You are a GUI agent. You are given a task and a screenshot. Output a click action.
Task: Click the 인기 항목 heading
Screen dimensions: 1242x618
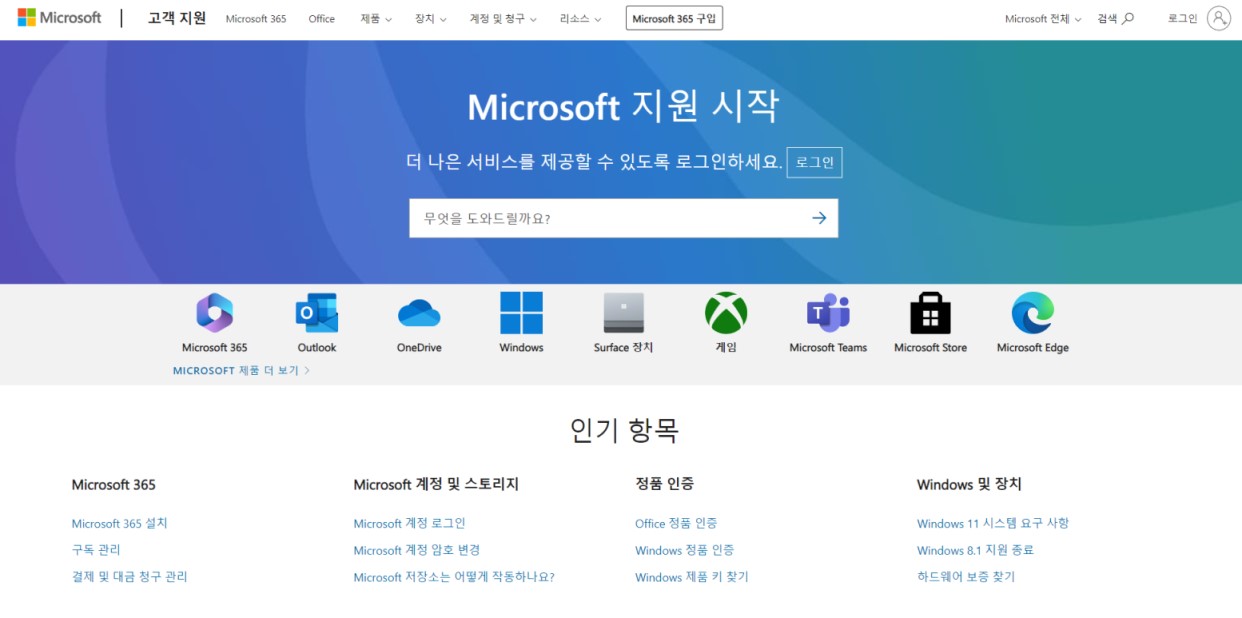(624, 430)
